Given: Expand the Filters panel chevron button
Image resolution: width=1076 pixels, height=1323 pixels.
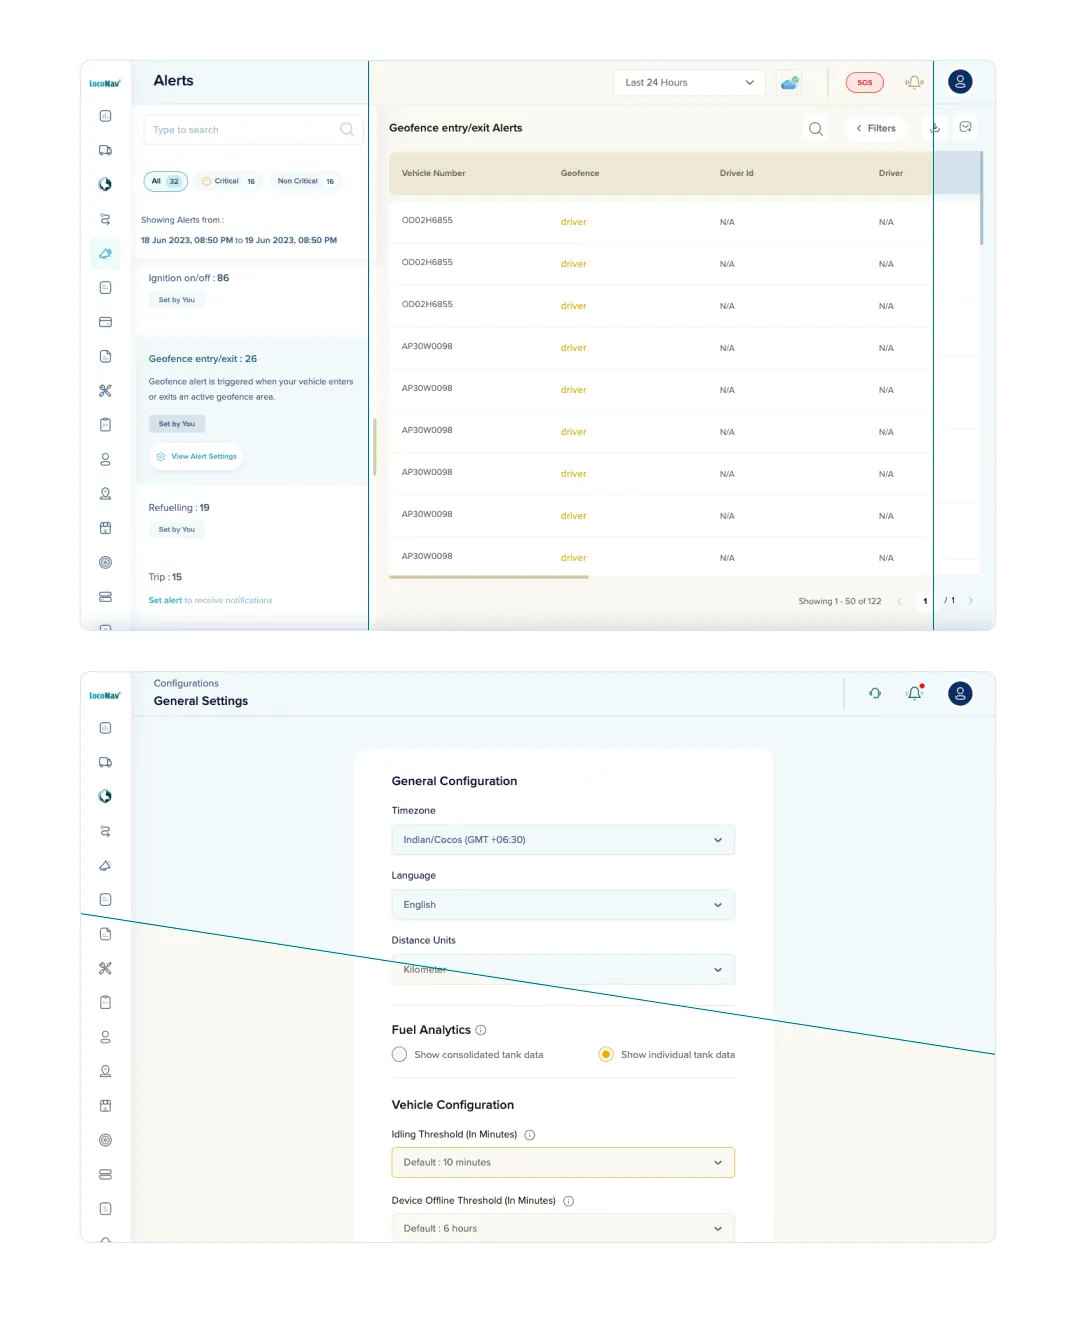Looking at the screenshot, I should [x=876, y=128].
